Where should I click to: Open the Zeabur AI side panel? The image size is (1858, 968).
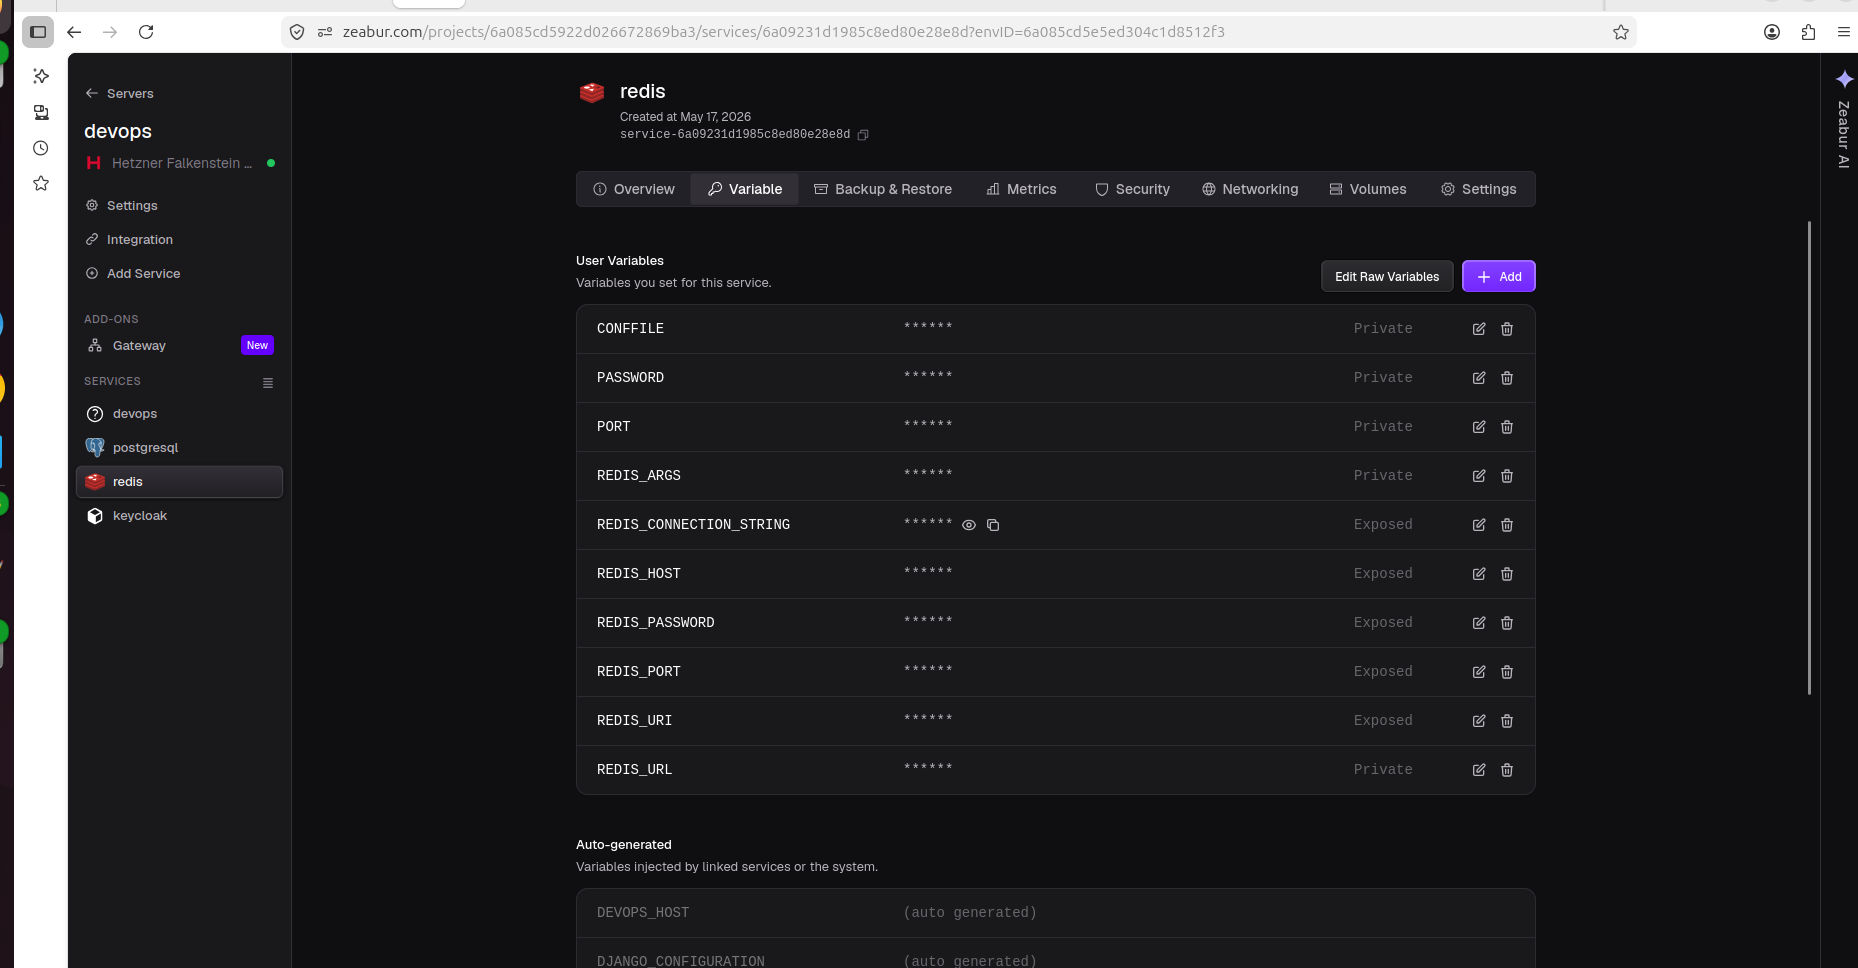[x=1844, y=120]
